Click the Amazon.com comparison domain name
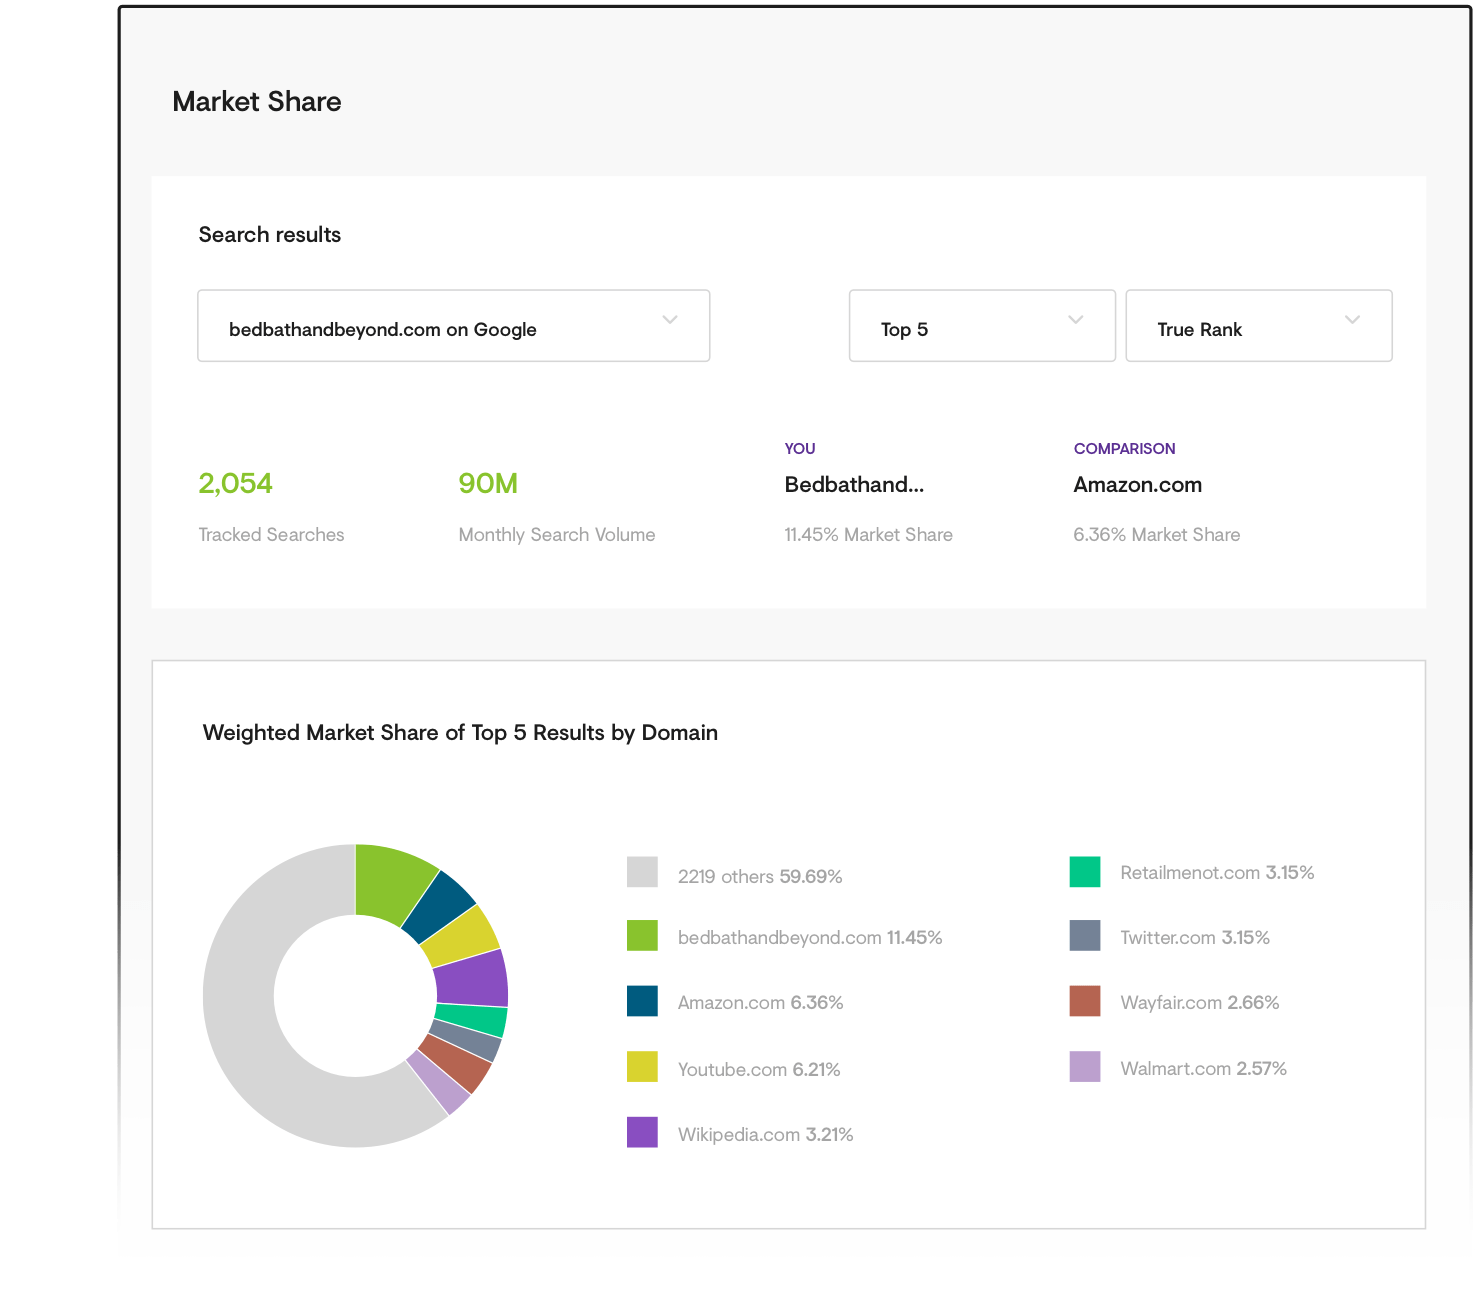 pos(1138,485)
